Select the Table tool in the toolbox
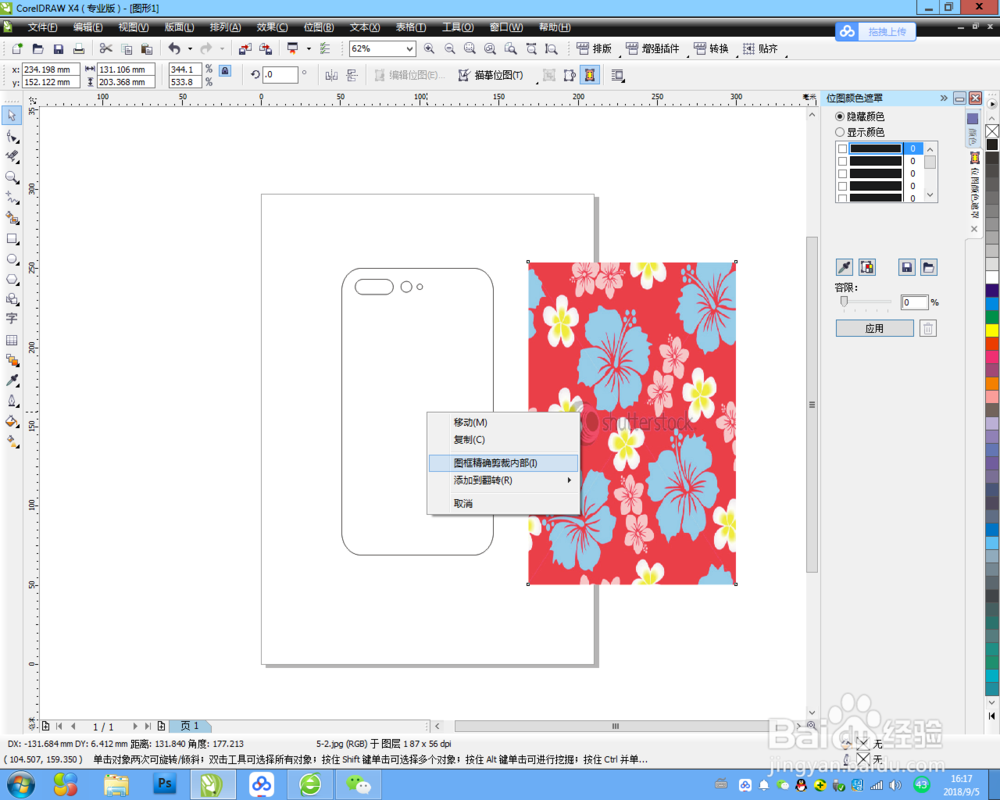The height and width of the screenshot is (800, 1000). (x=12, y=340)
